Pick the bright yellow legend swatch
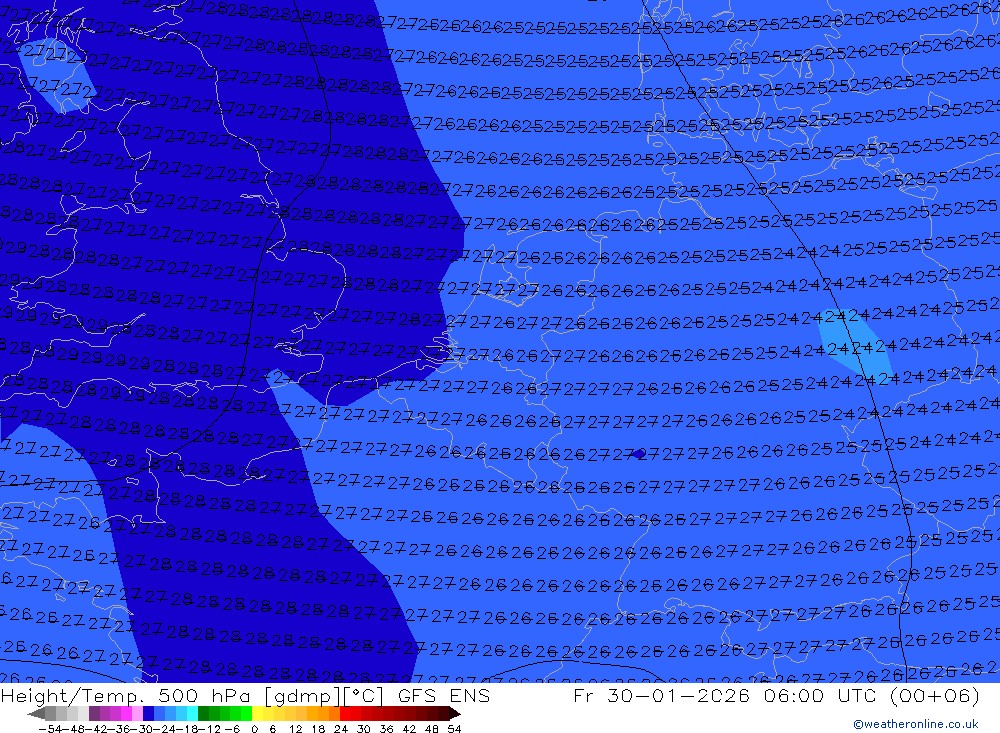This screenshot has width=1000, height=733. pos(258,714)
